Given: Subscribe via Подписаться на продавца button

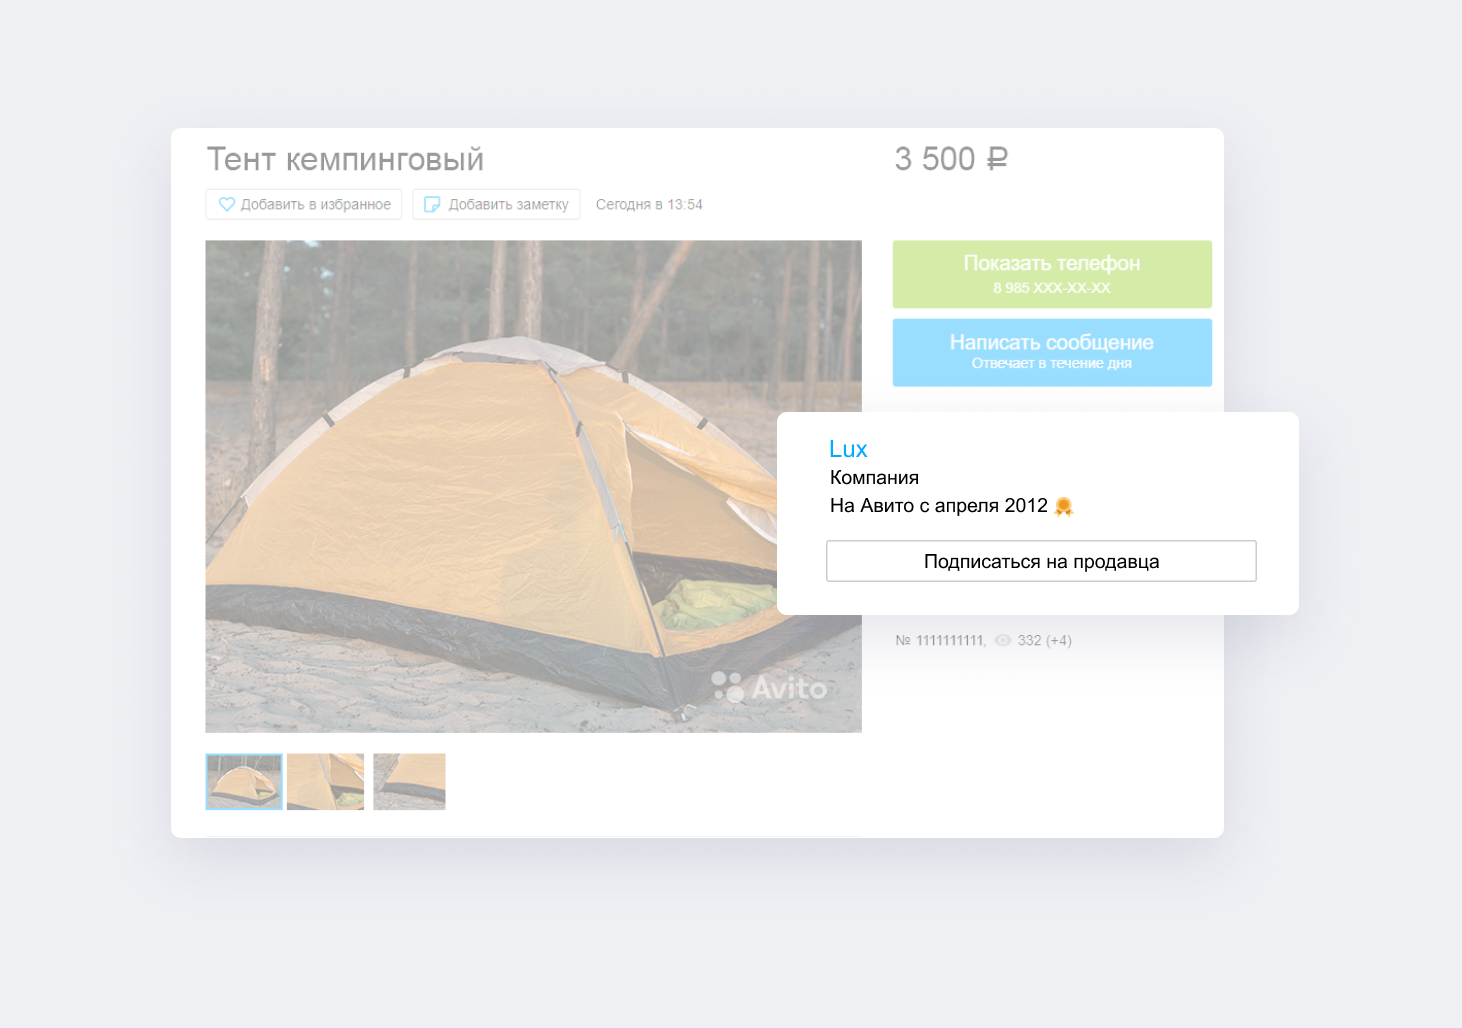Looking at the screenshot, I should pyautogui.click(x=1041, y=561).
